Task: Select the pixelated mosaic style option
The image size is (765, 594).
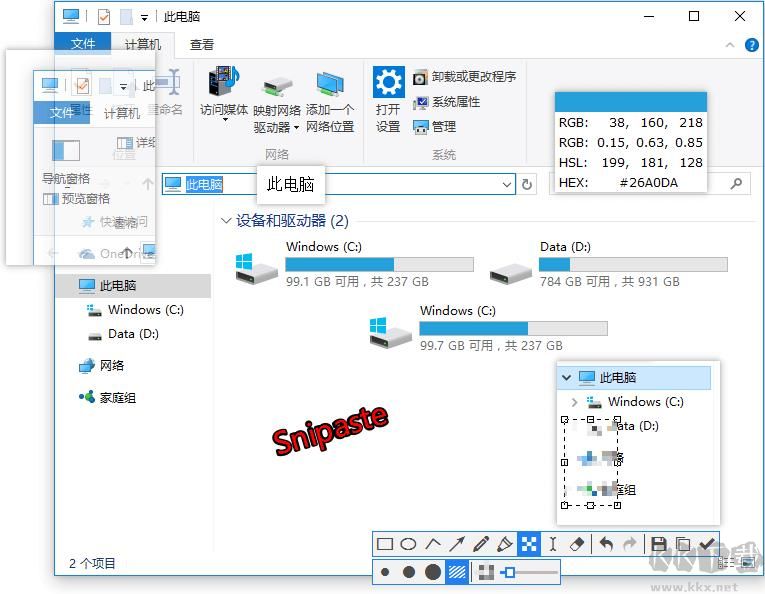Action: (x=486, y=572)
